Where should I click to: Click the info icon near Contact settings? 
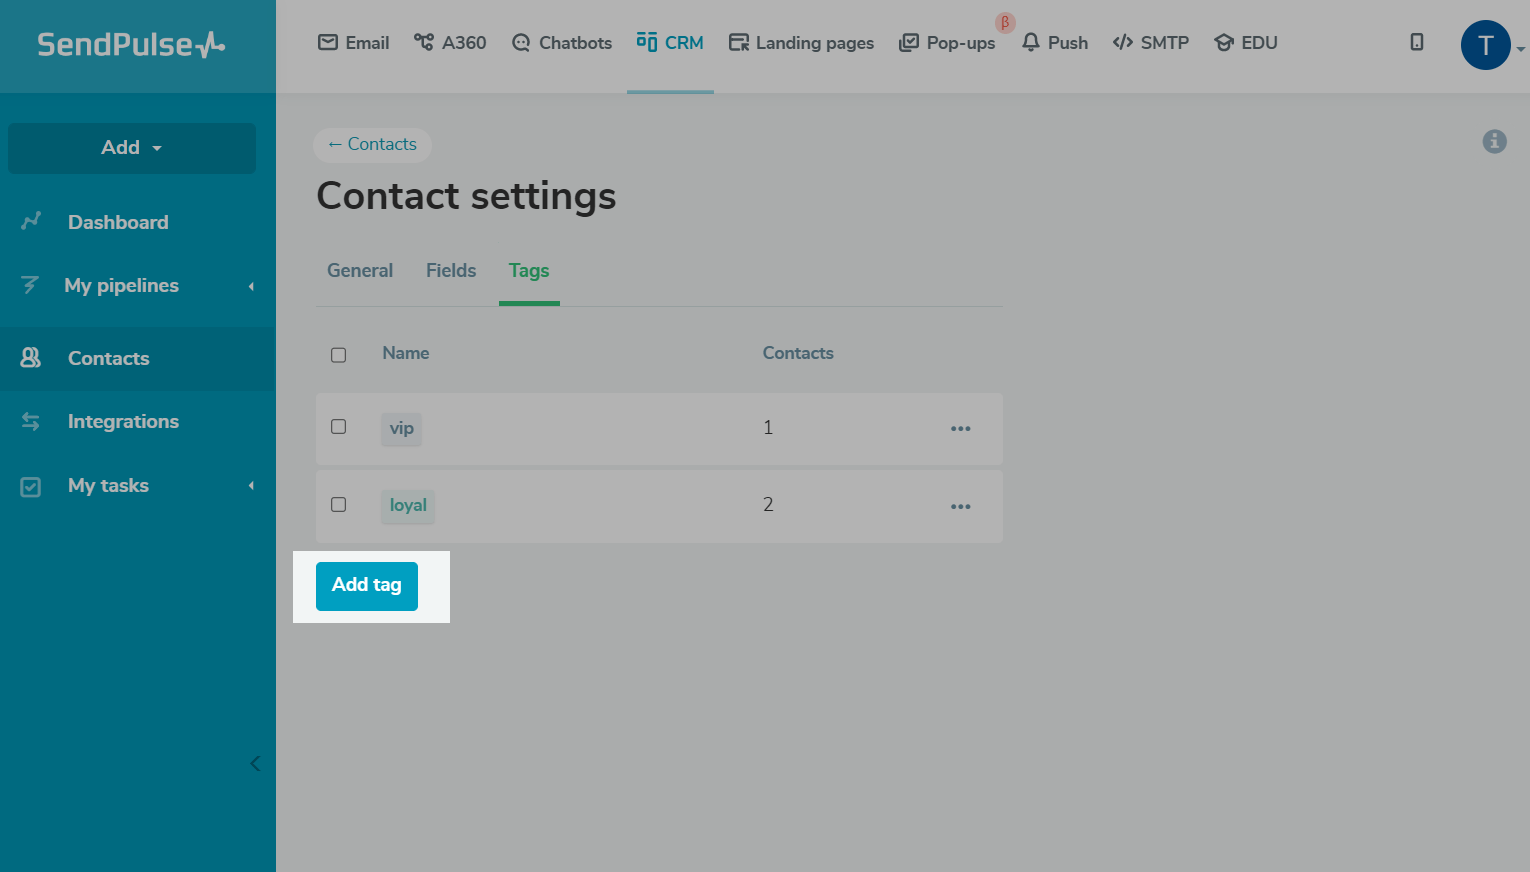pyautogui.click(x=1494, y=142)
